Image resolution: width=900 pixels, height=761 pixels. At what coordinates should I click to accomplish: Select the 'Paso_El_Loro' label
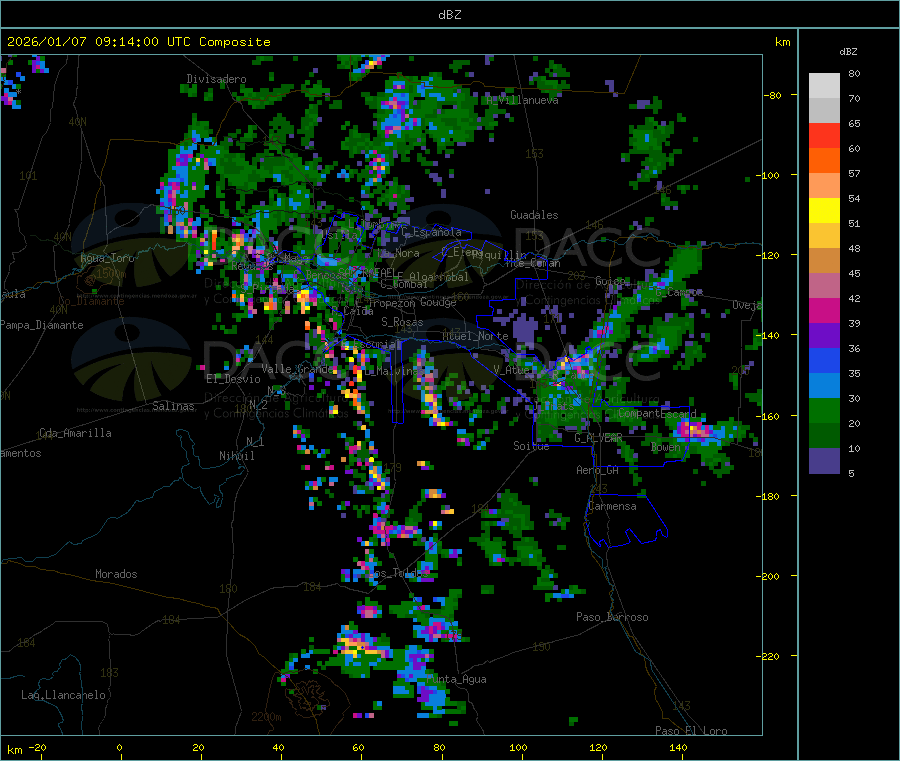point(692,731)
